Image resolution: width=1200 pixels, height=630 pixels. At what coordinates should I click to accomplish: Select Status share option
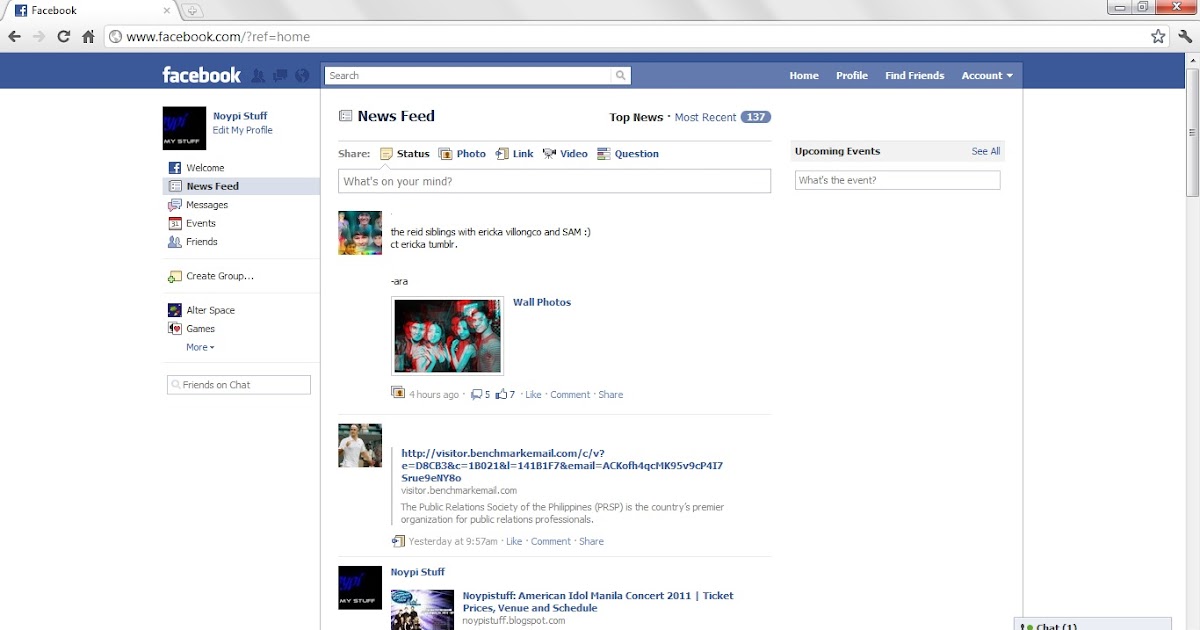click(x=405, y=154)
